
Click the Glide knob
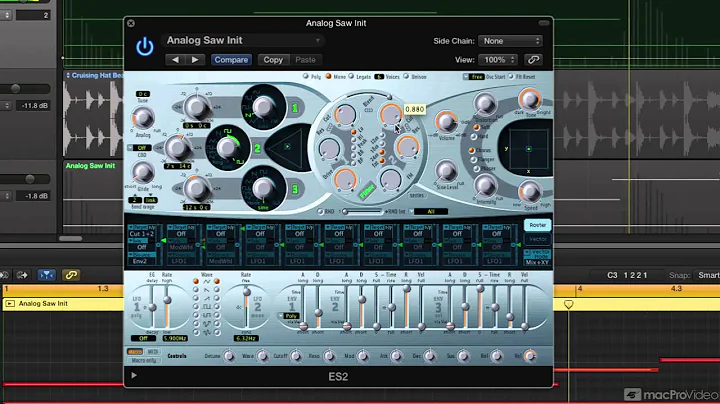click(x=143, y=172)
